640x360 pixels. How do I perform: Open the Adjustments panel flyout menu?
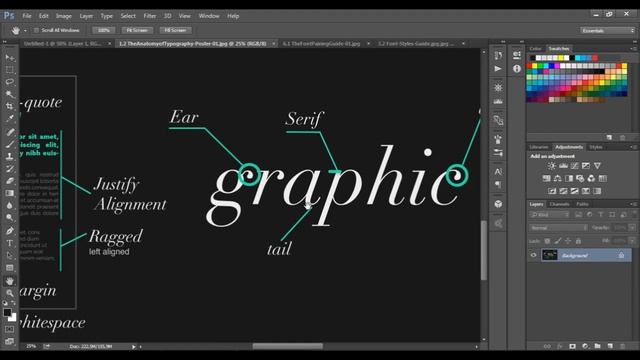[x=633, y=147]
